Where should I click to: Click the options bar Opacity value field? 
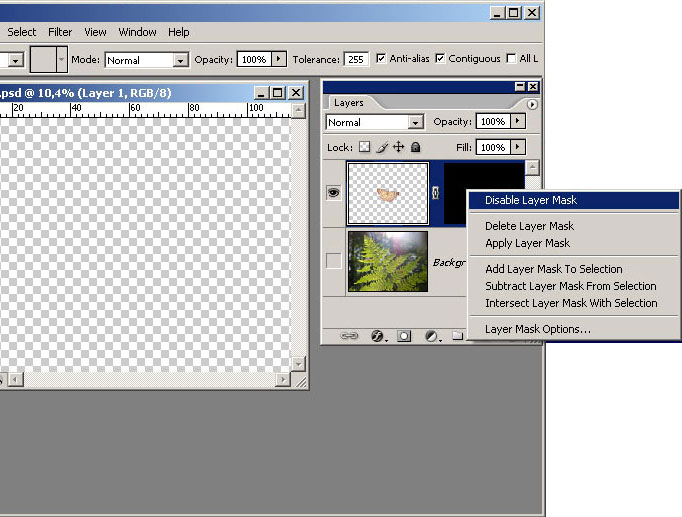(254, 59)
